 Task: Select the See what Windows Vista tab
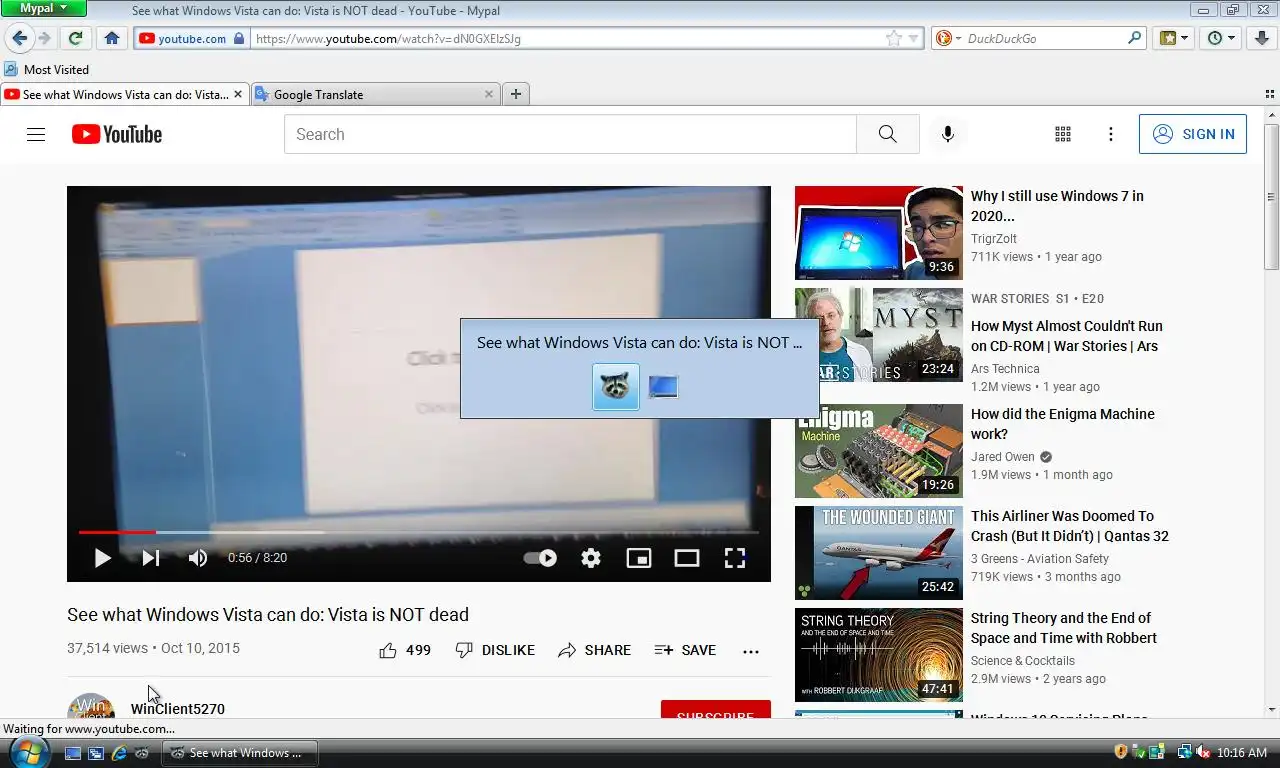click(x=124, y=94)
